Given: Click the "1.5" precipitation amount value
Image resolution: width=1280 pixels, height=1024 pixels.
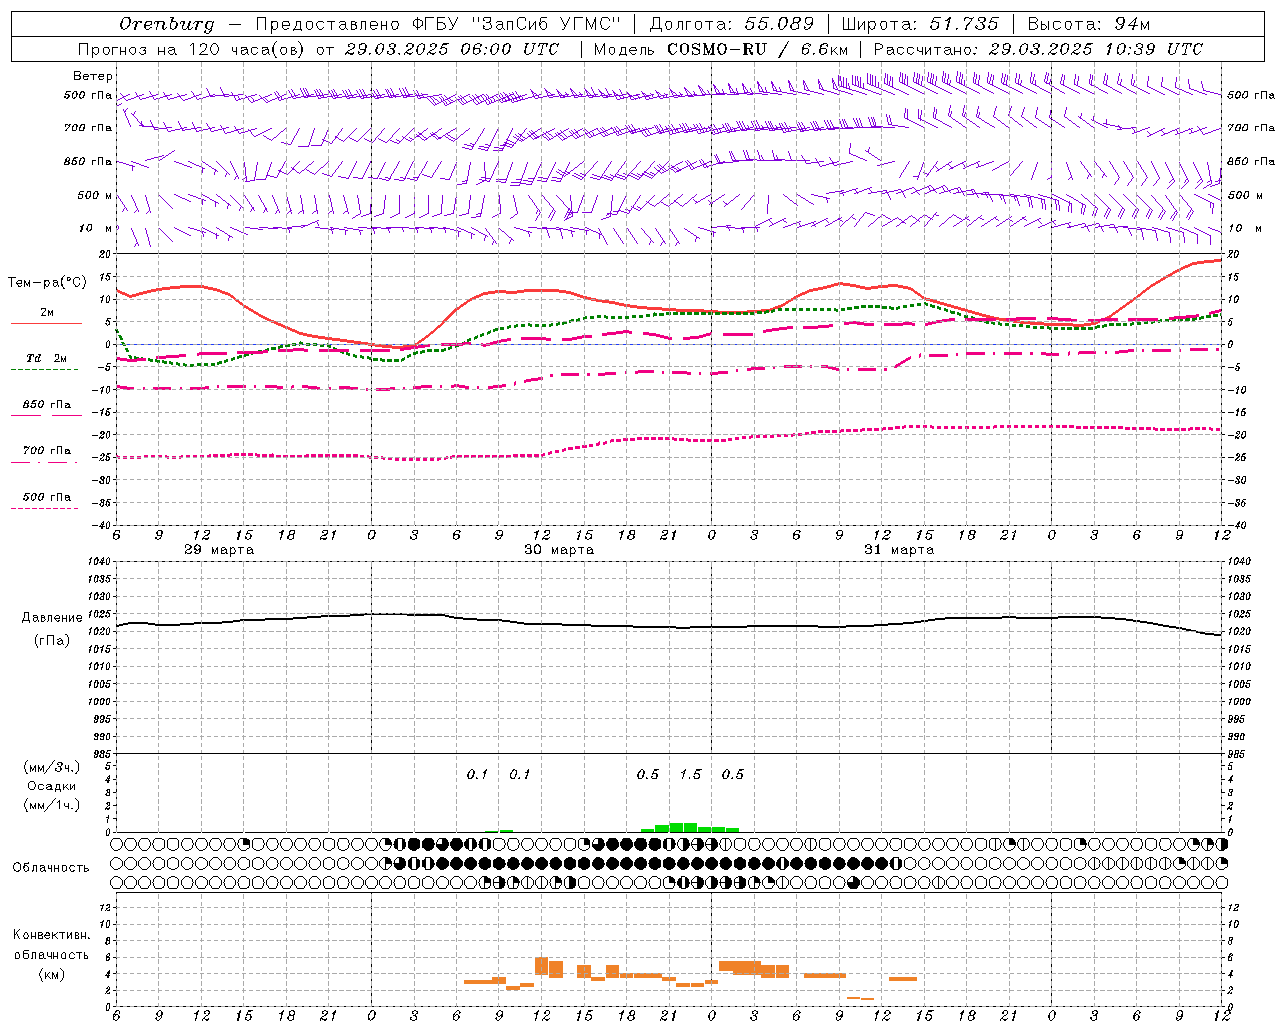Looking at the screenshot, I should (x=690, y=775).
